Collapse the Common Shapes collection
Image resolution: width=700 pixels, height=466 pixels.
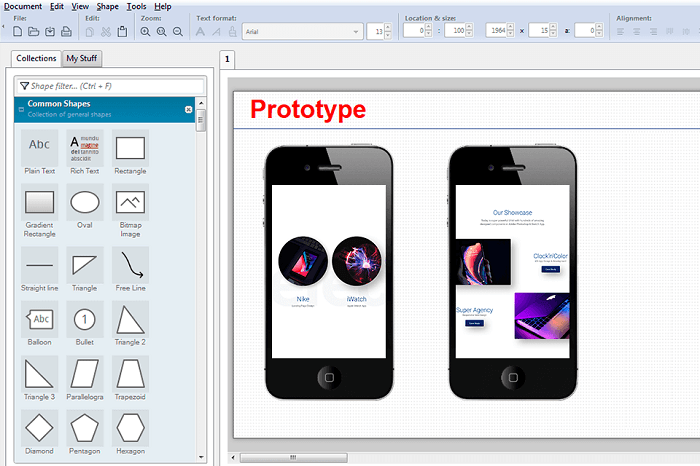click(x=21, y=109)
